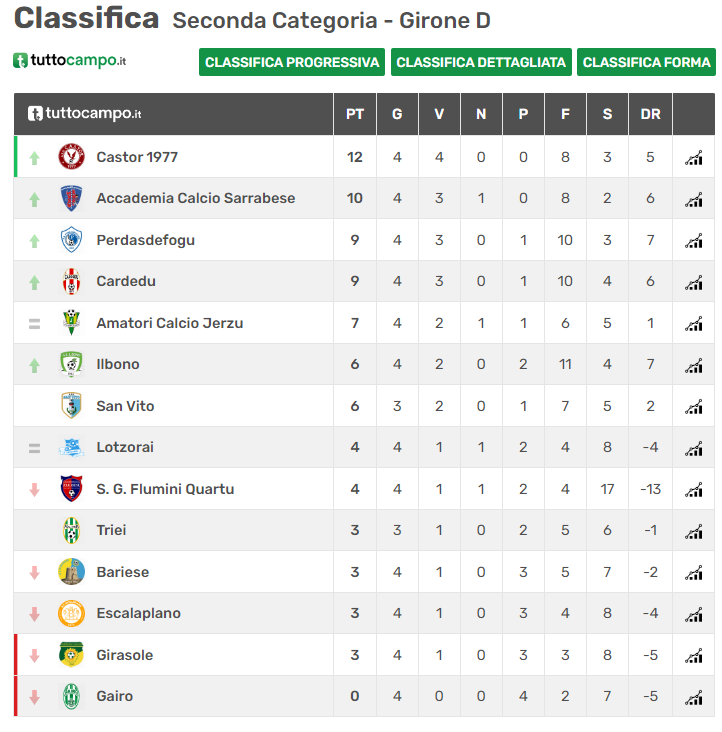Open the trend chart icon for Ilbono
Screen dimensions: 722x732
coord(694,365)
